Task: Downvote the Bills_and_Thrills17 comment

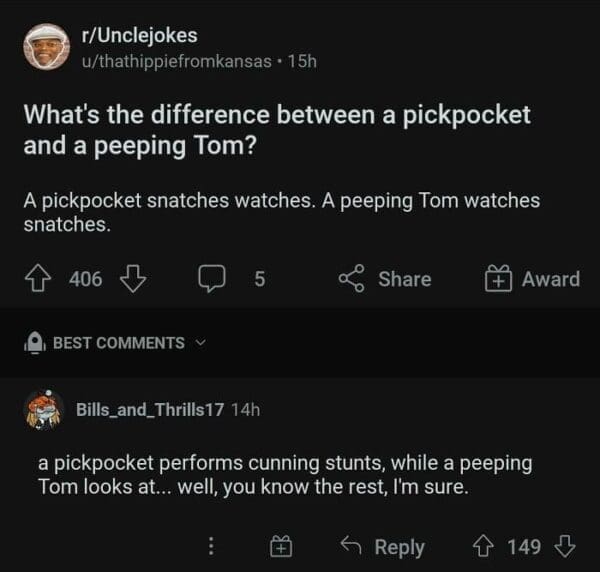Action: click(x=565, y=547)
